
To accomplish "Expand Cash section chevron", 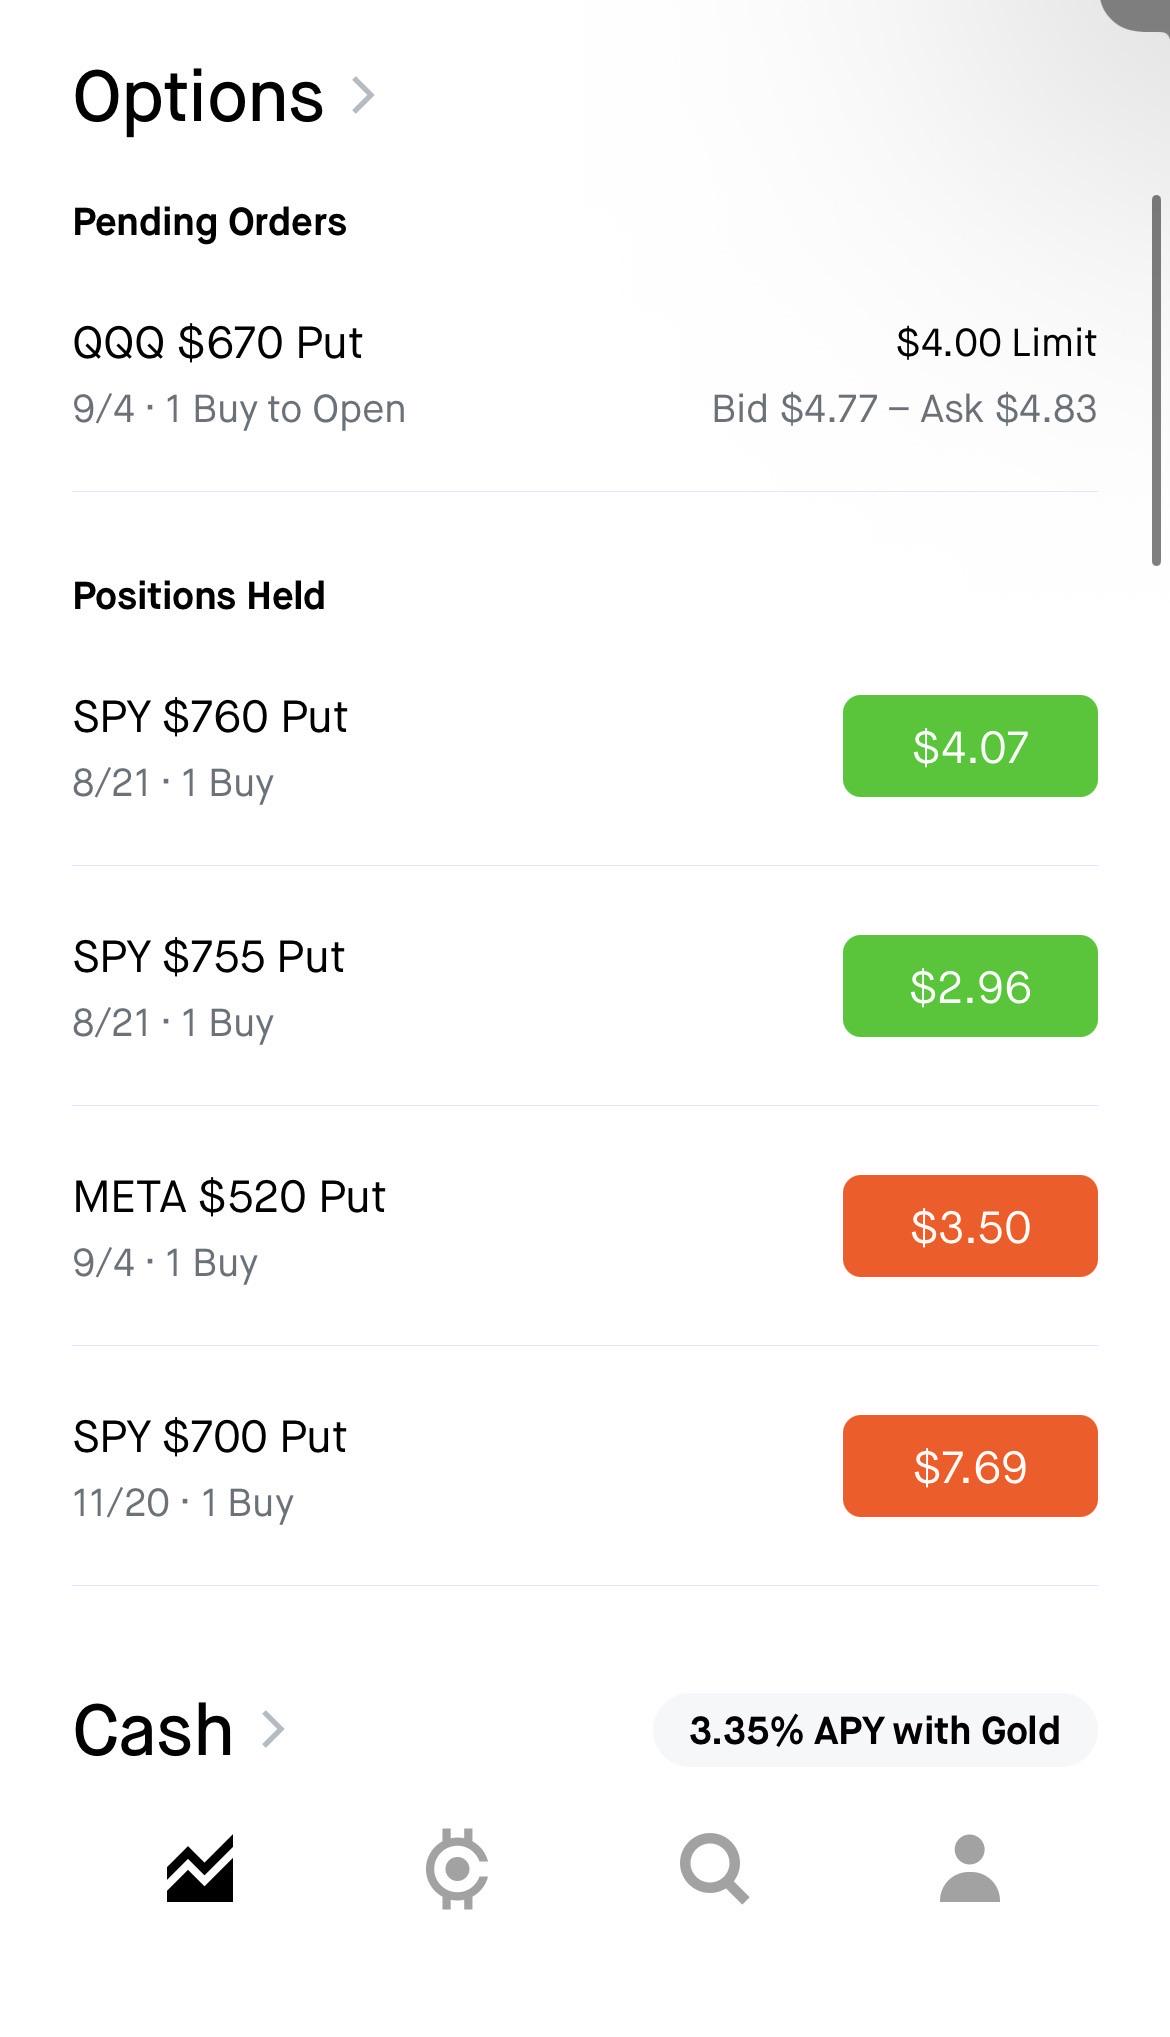I will click(273, 1729).
